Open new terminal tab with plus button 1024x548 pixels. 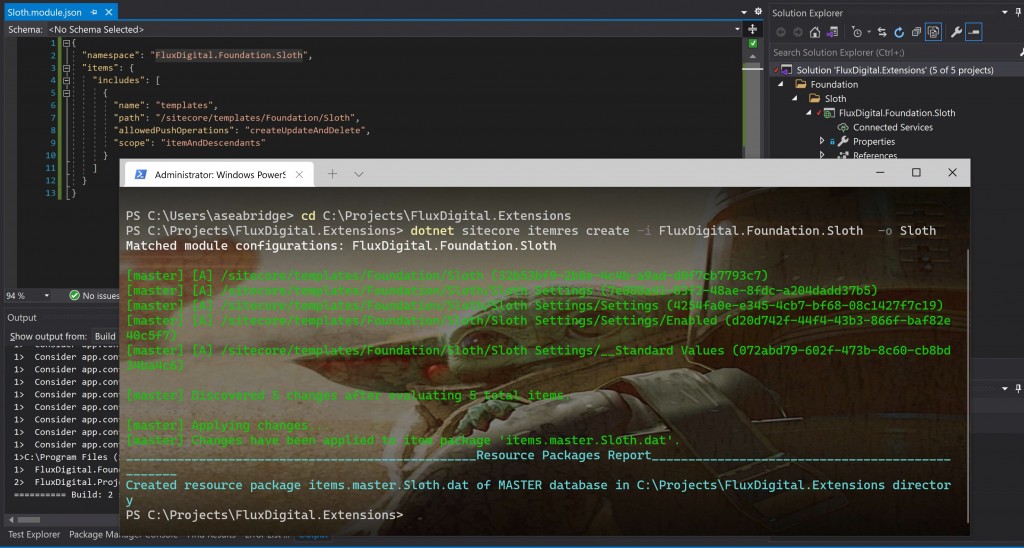332,174
